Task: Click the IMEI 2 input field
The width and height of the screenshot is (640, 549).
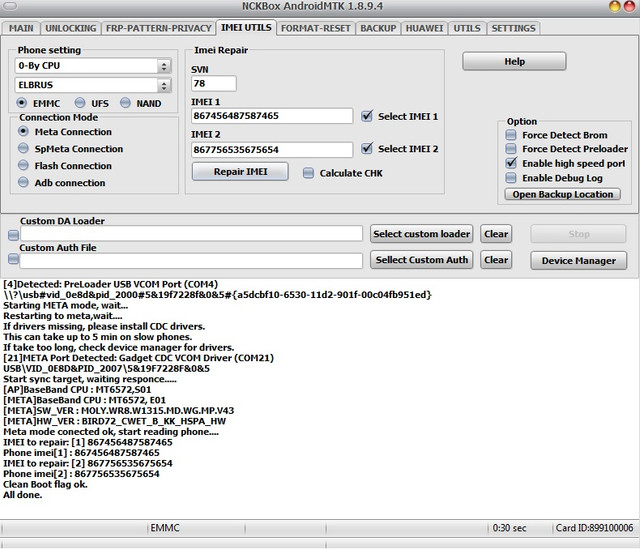Action: 272,149
